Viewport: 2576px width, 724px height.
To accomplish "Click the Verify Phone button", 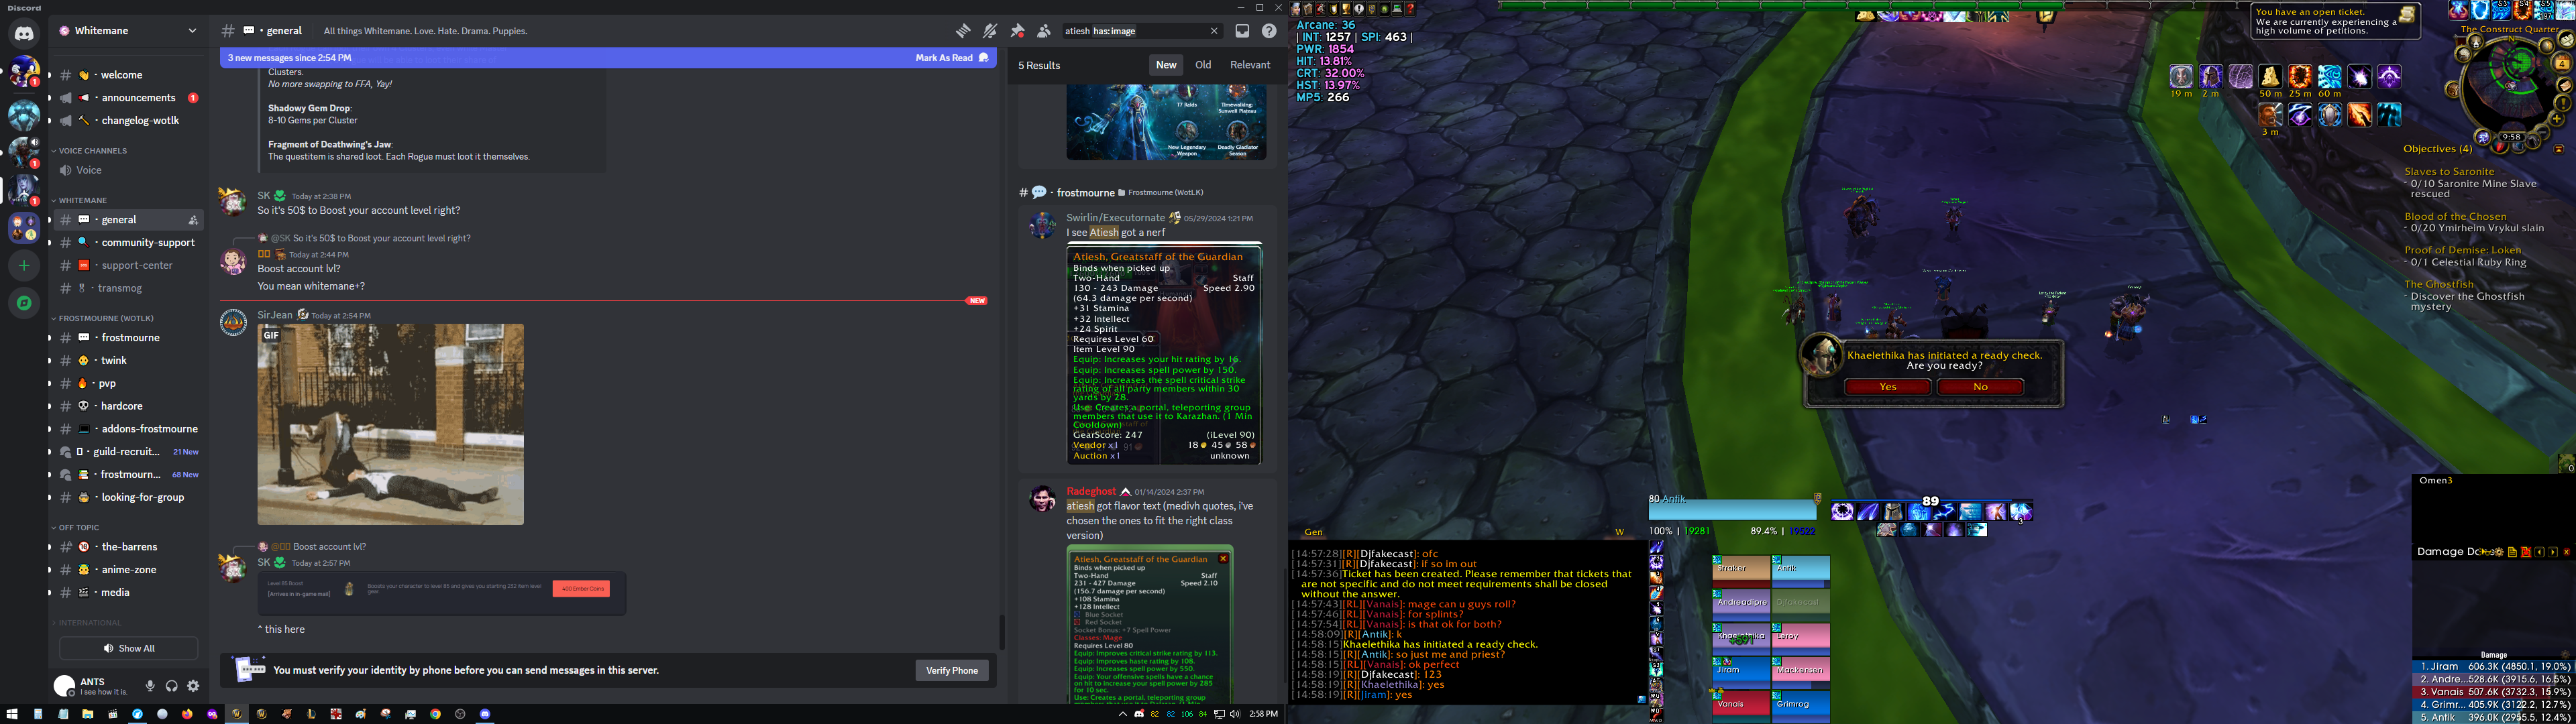I will tap(951, 670).
